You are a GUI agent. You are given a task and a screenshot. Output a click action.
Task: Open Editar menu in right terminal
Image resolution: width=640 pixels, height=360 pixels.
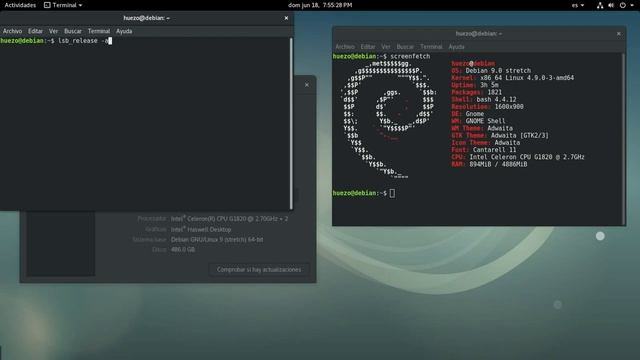click(x=368, y=47)
